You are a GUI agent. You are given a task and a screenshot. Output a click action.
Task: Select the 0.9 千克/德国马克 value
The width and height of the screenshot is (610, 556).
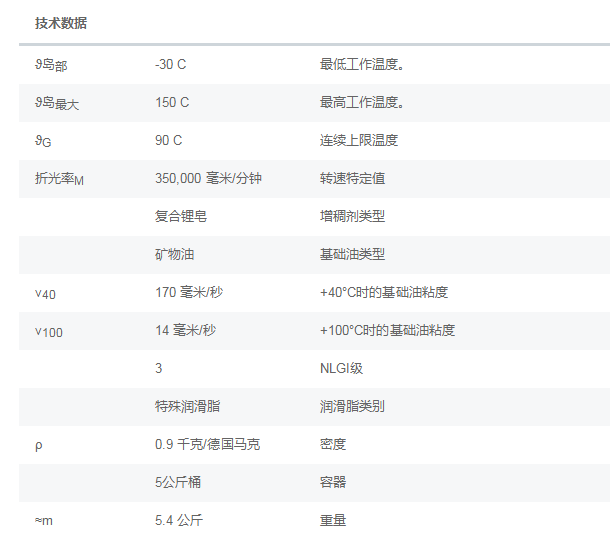point(207,444)
